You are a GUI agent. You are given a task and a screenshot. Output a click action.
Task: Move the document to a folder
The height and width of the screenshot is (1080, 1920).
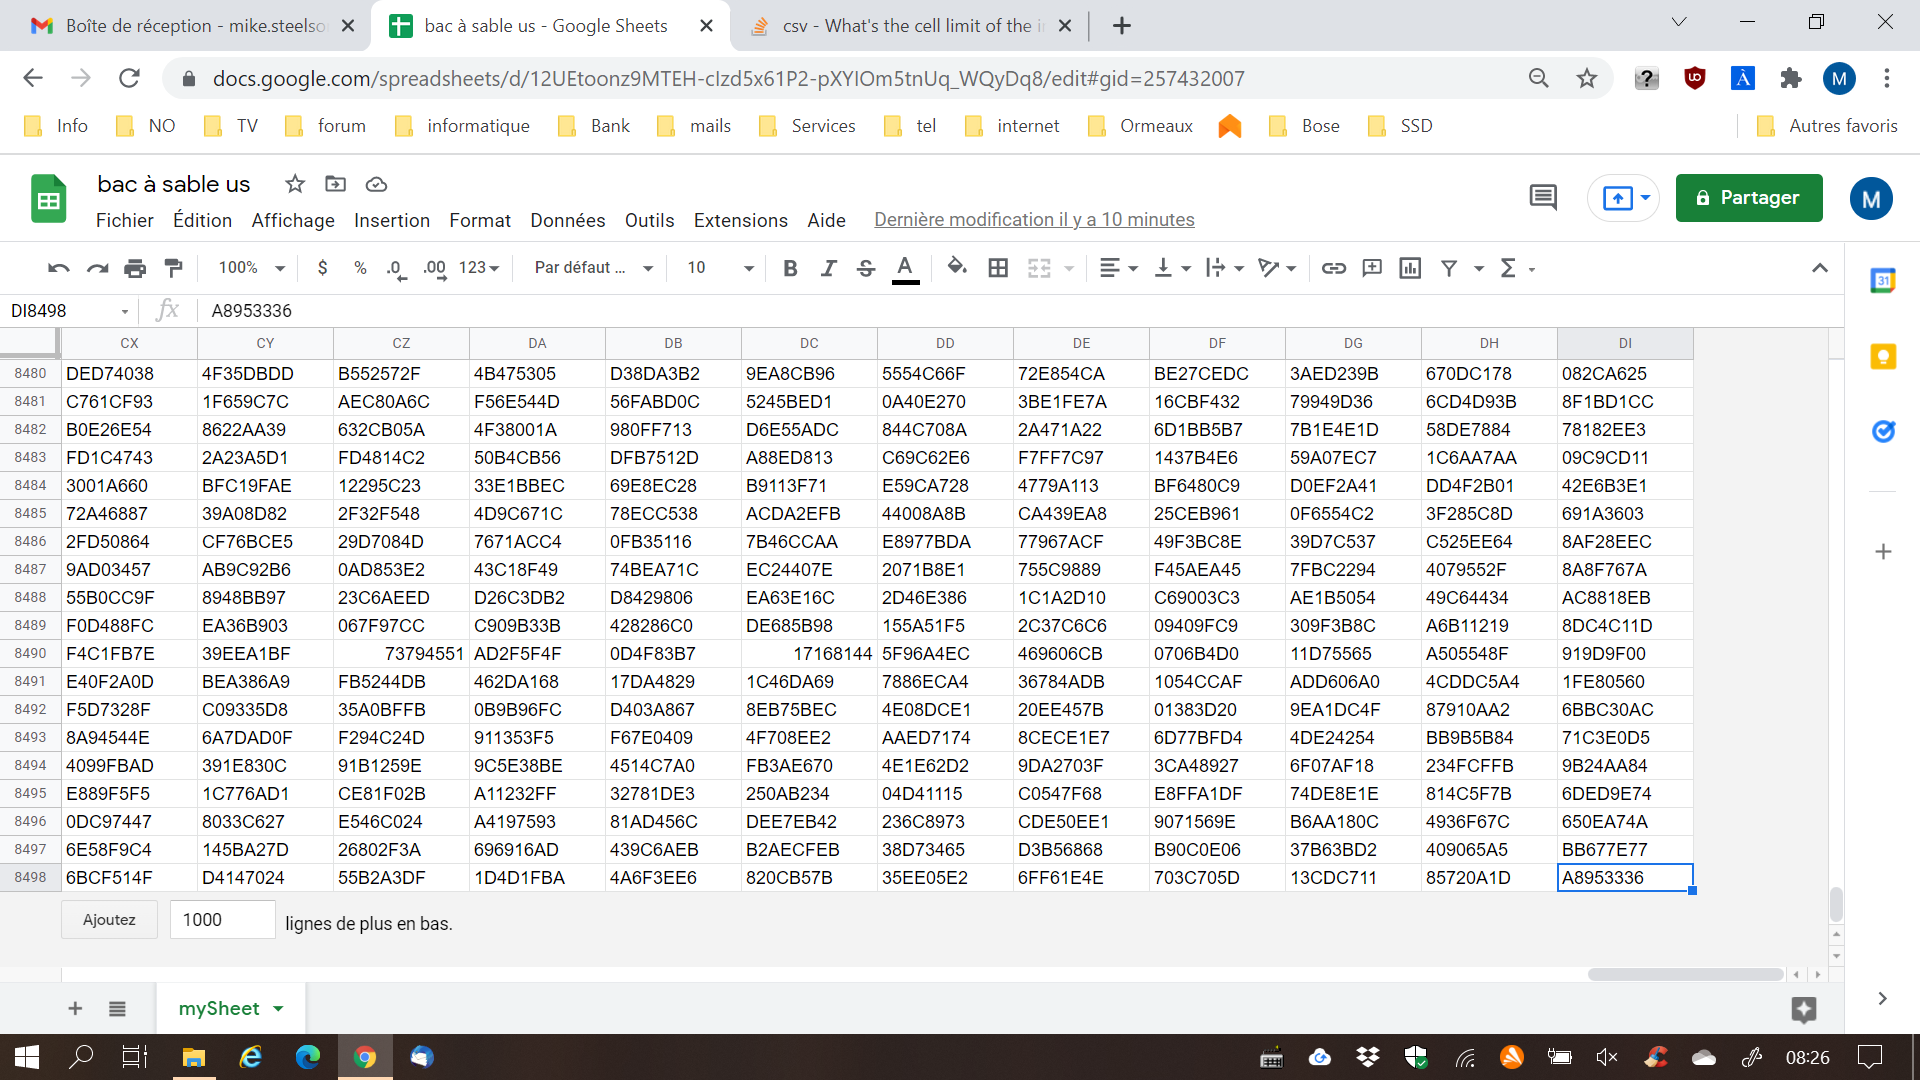336,184
